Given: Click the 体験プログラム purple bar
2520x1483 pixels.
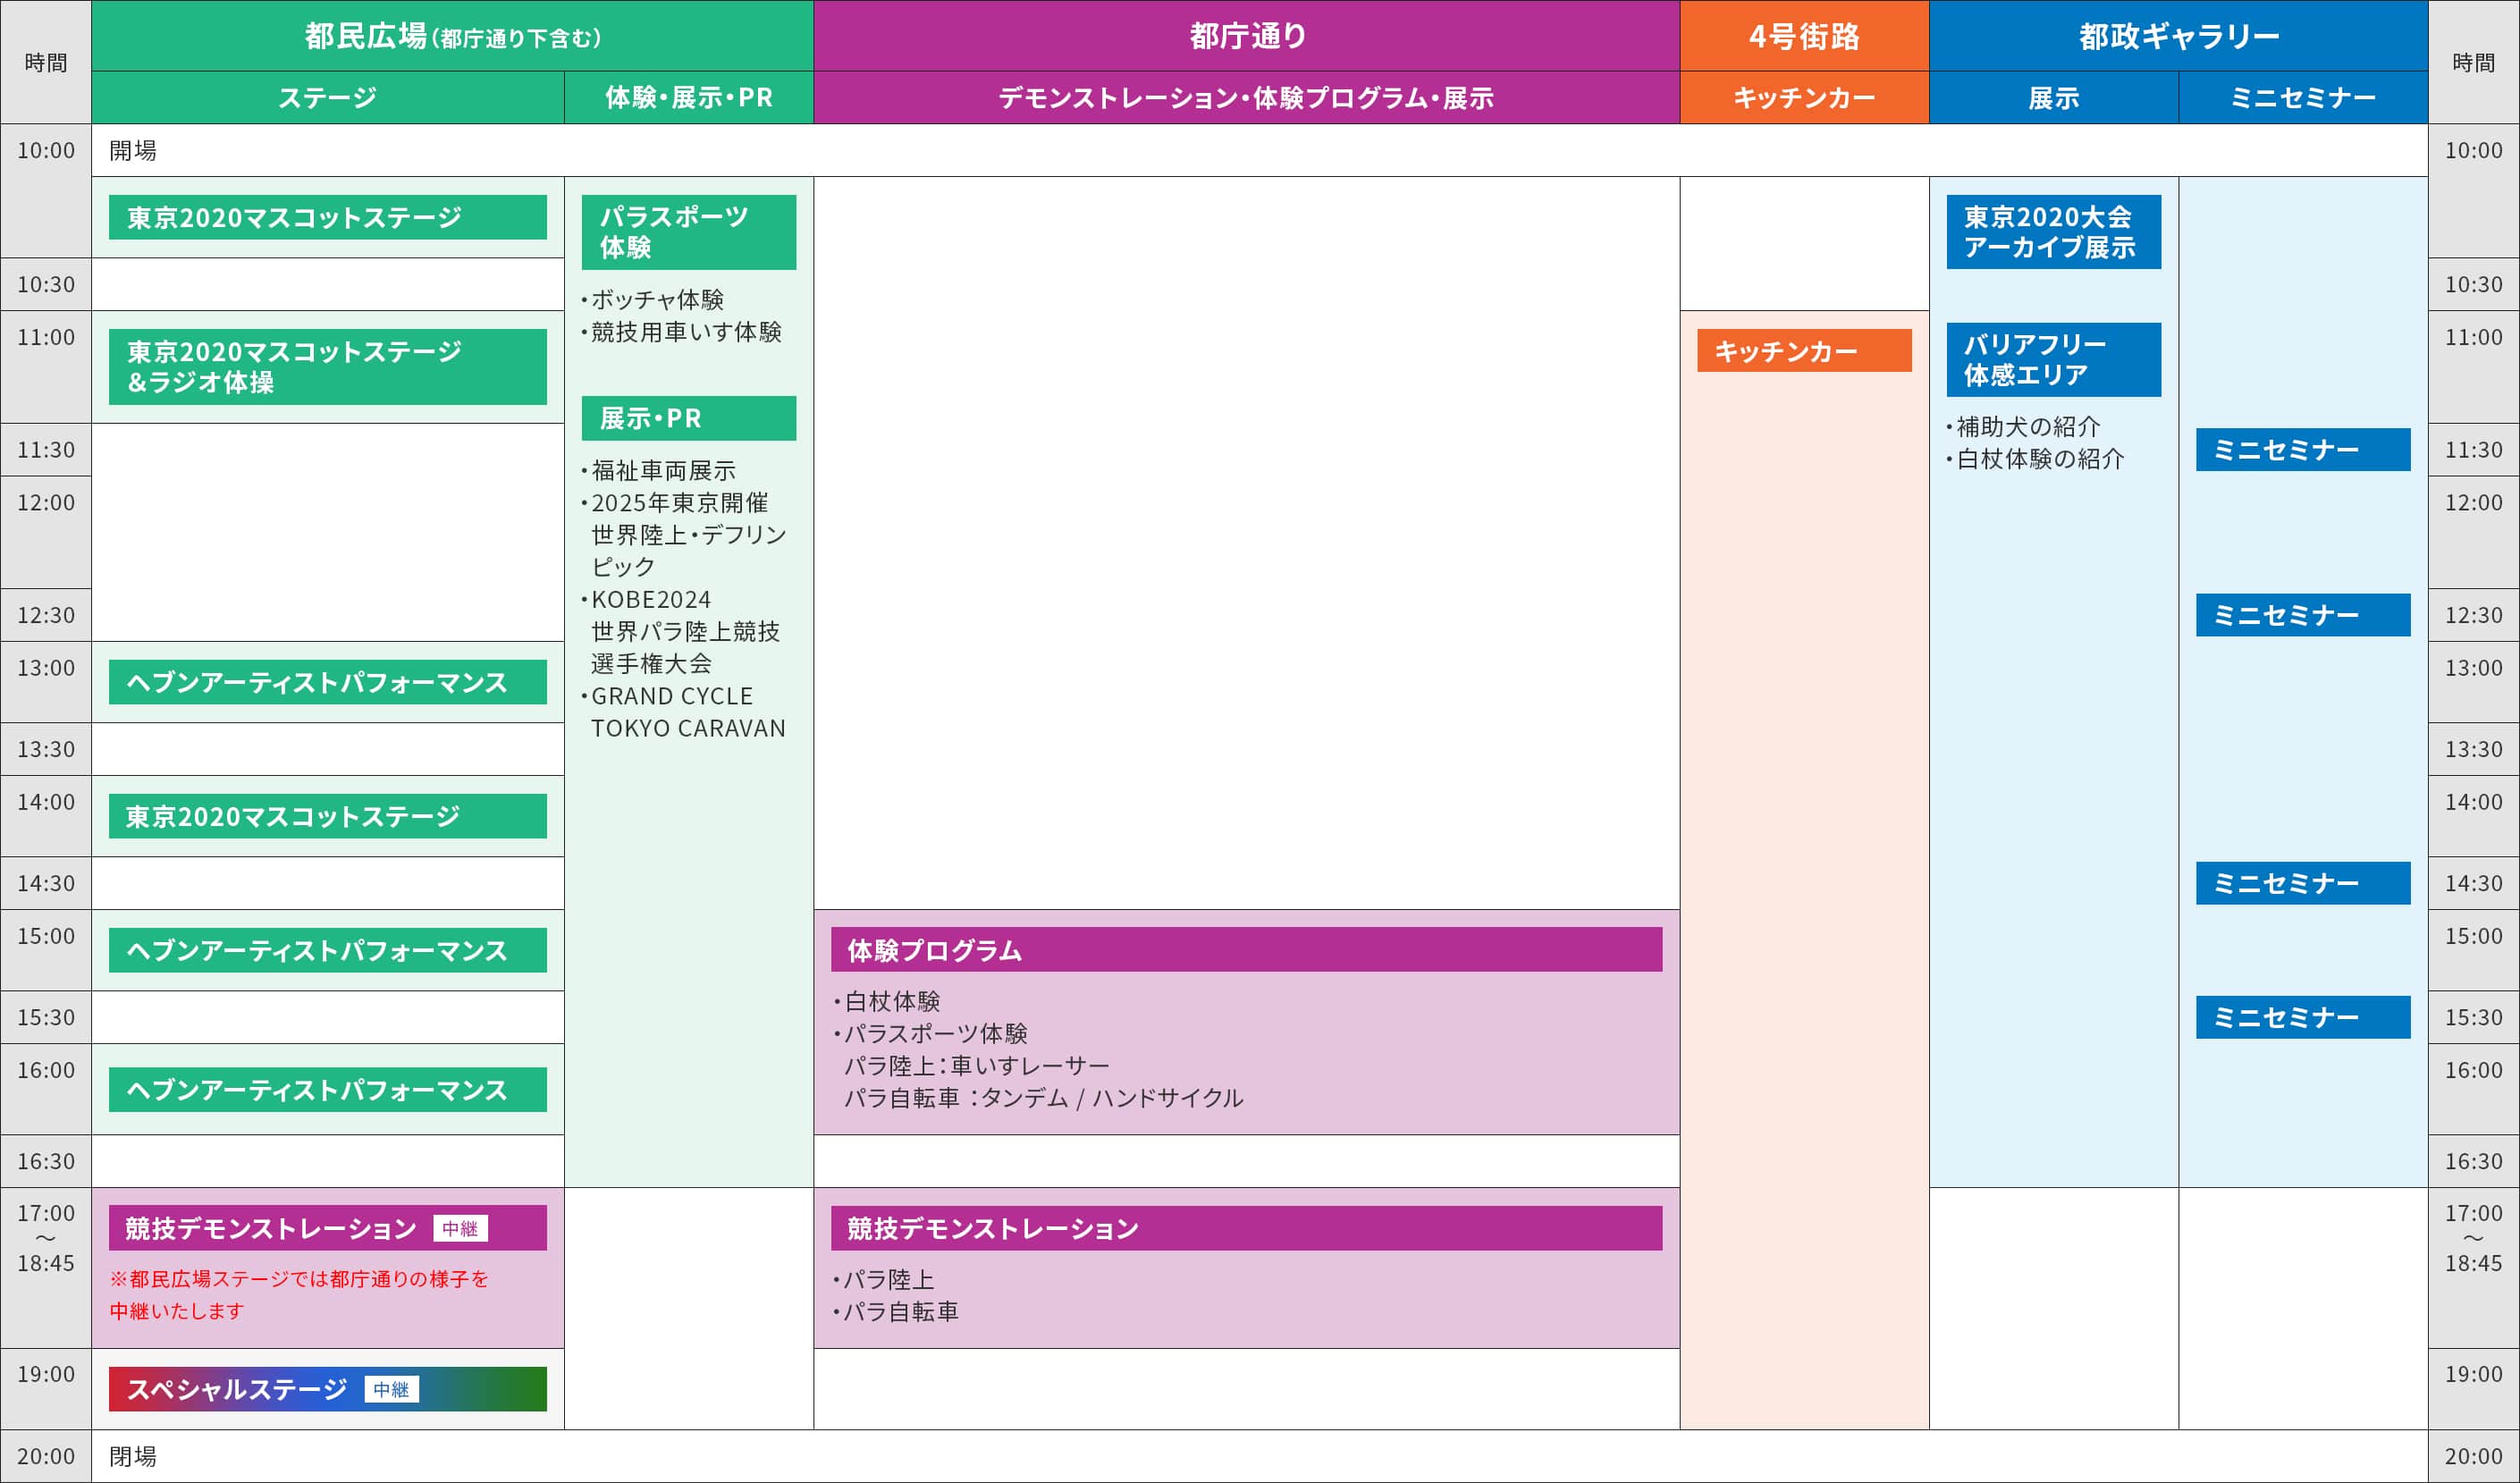Looking at the screenshot, I should coord(1246,950).
